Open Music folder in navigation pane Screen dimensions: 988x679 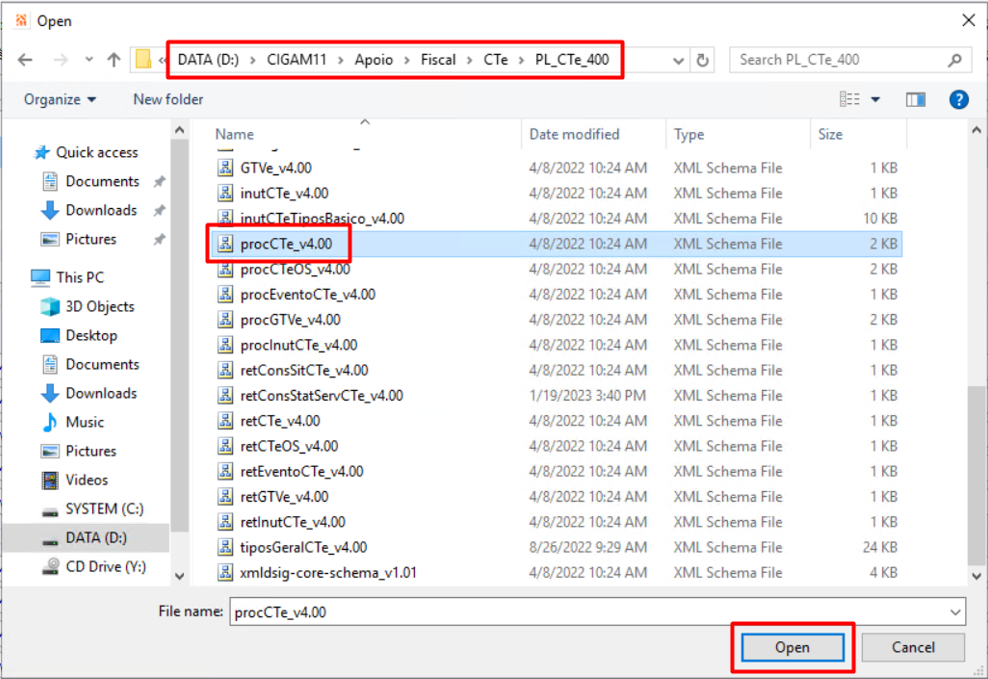coord(84,422)
